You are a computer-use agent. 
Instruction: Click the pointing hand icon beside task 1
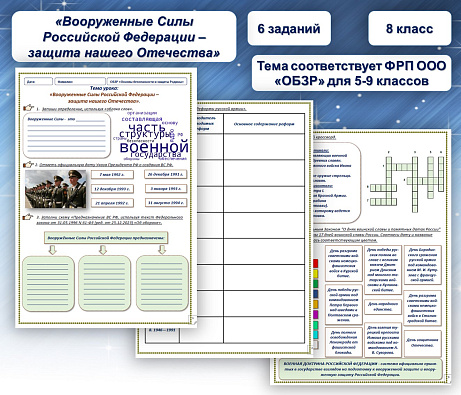pyautogui.click(x=29, y=108)
